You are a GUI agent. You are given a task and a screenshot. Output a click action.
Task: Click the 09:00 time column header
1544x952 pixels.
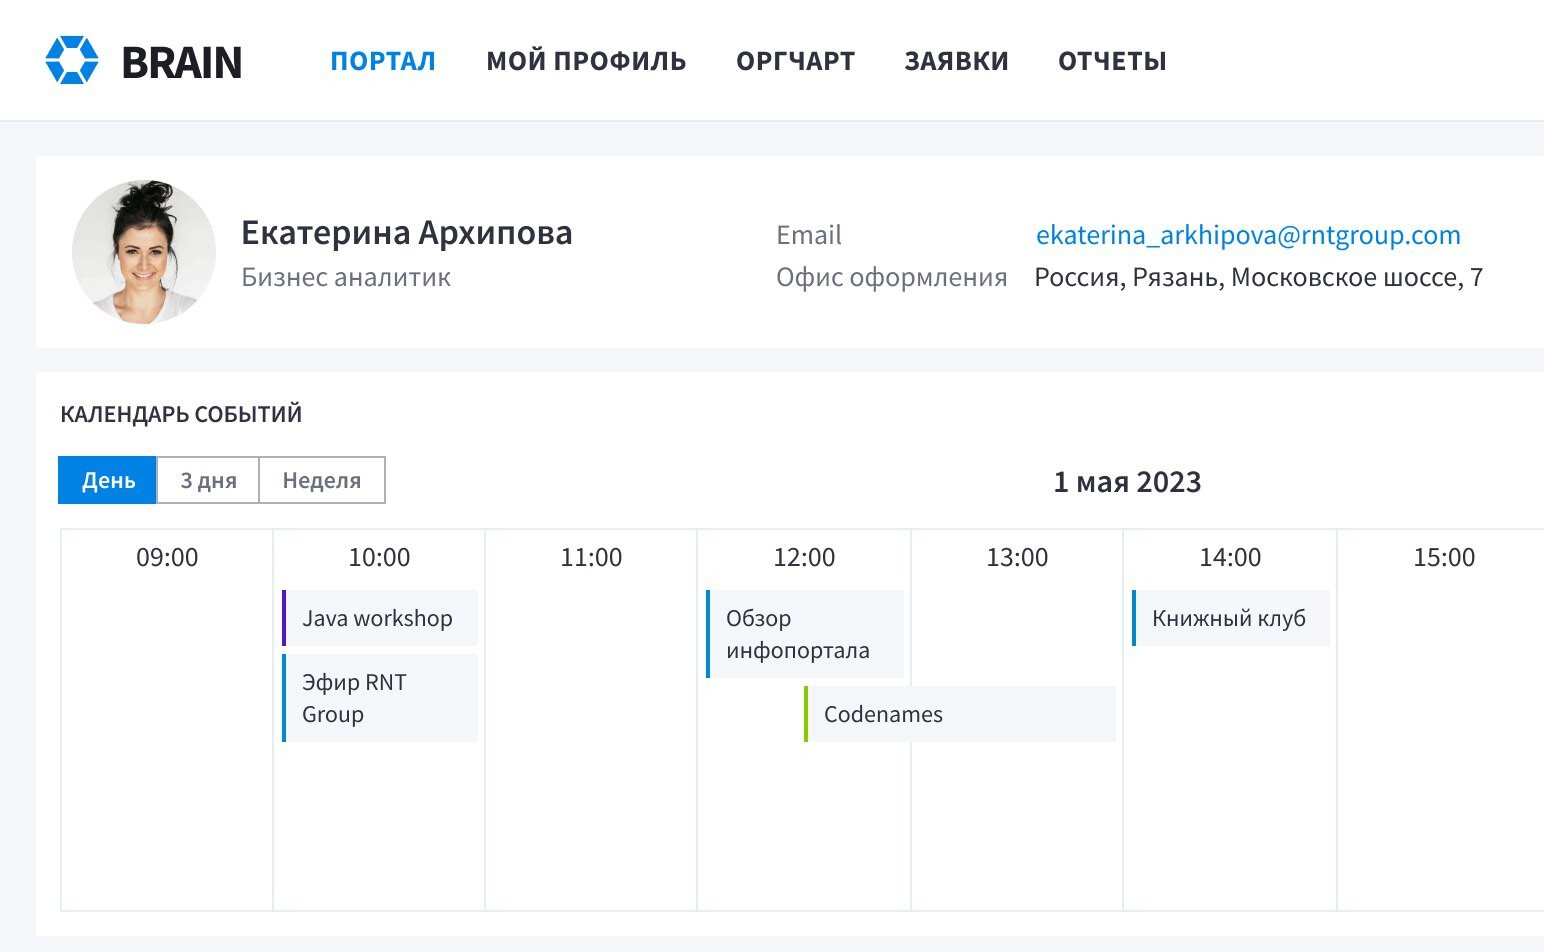click(x=167, y=557)
